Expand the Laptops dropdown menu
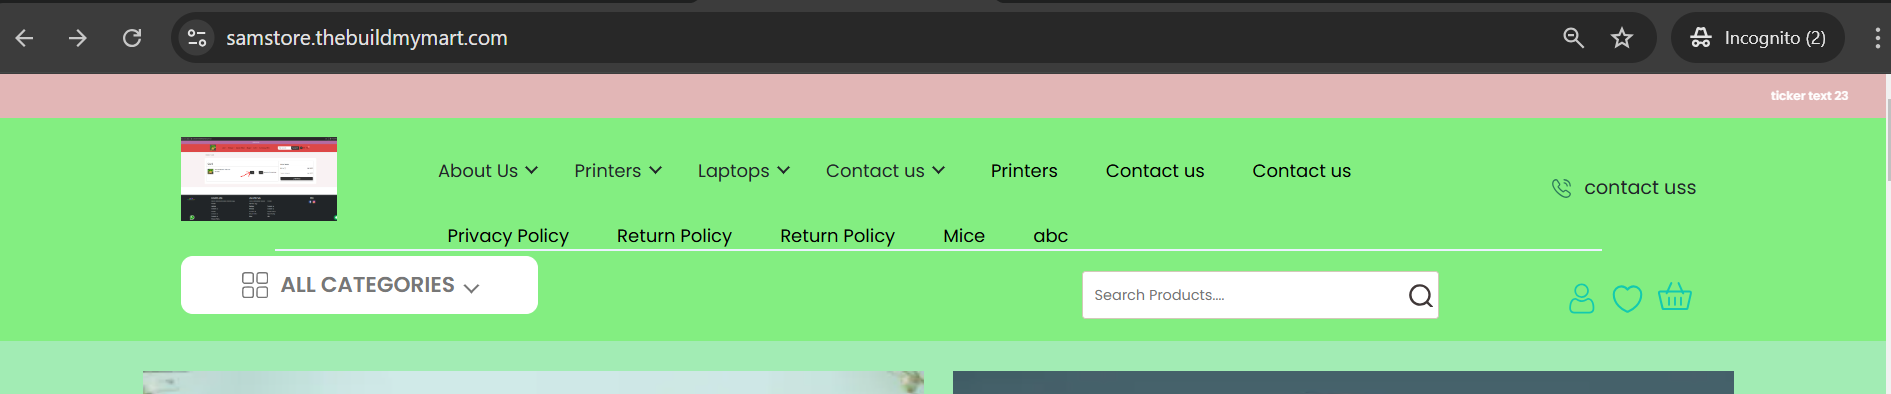This screenshot has height=394, width=1891. pos(744,171)
